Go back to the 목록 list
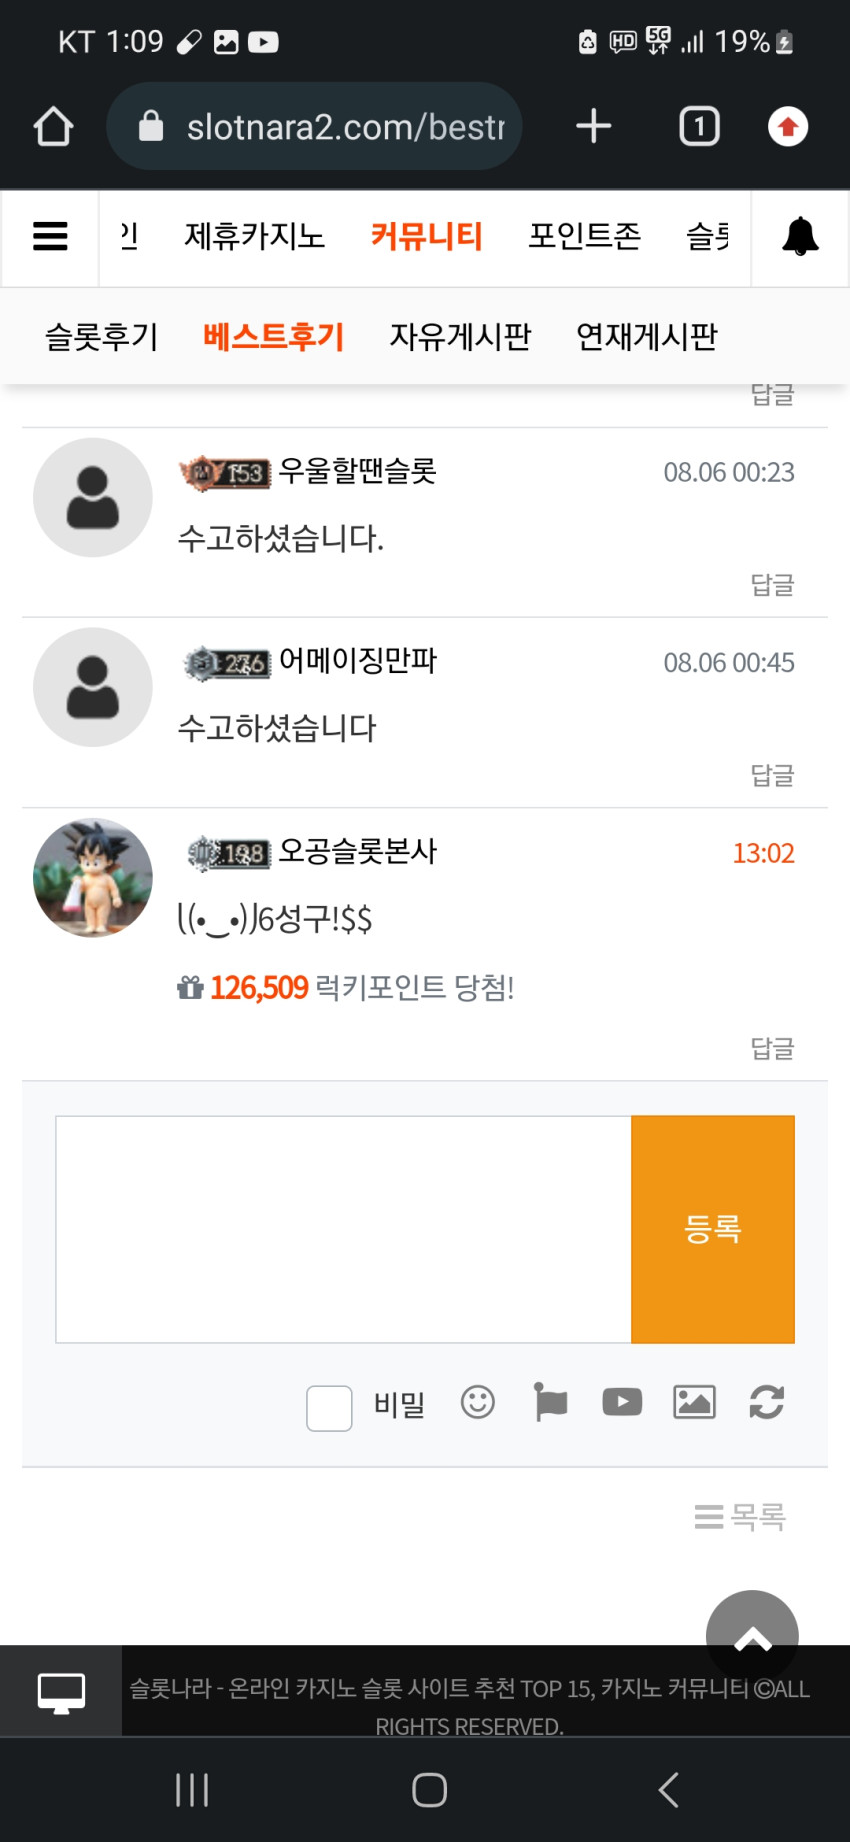The height and width of the screenshot is (1842, 850). click(x=740, y=1517)
